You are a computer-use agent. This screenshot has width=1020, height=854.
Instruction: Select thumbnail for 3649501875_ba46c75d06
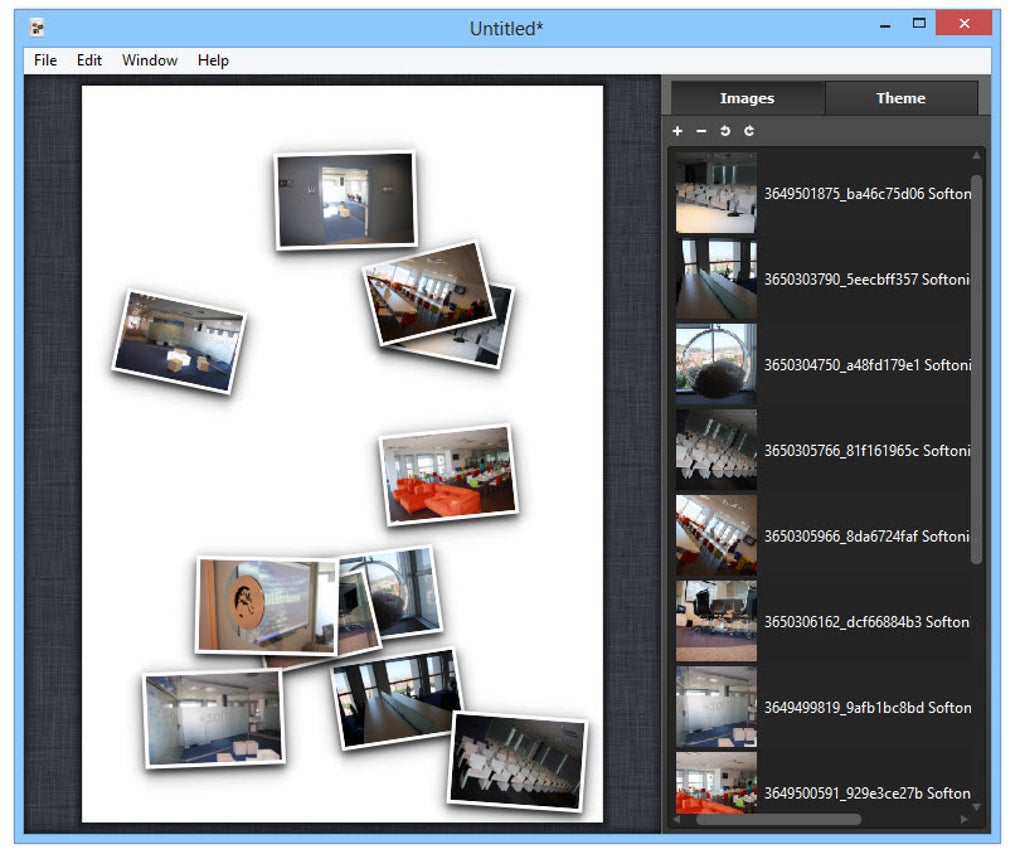click(716, 193)
